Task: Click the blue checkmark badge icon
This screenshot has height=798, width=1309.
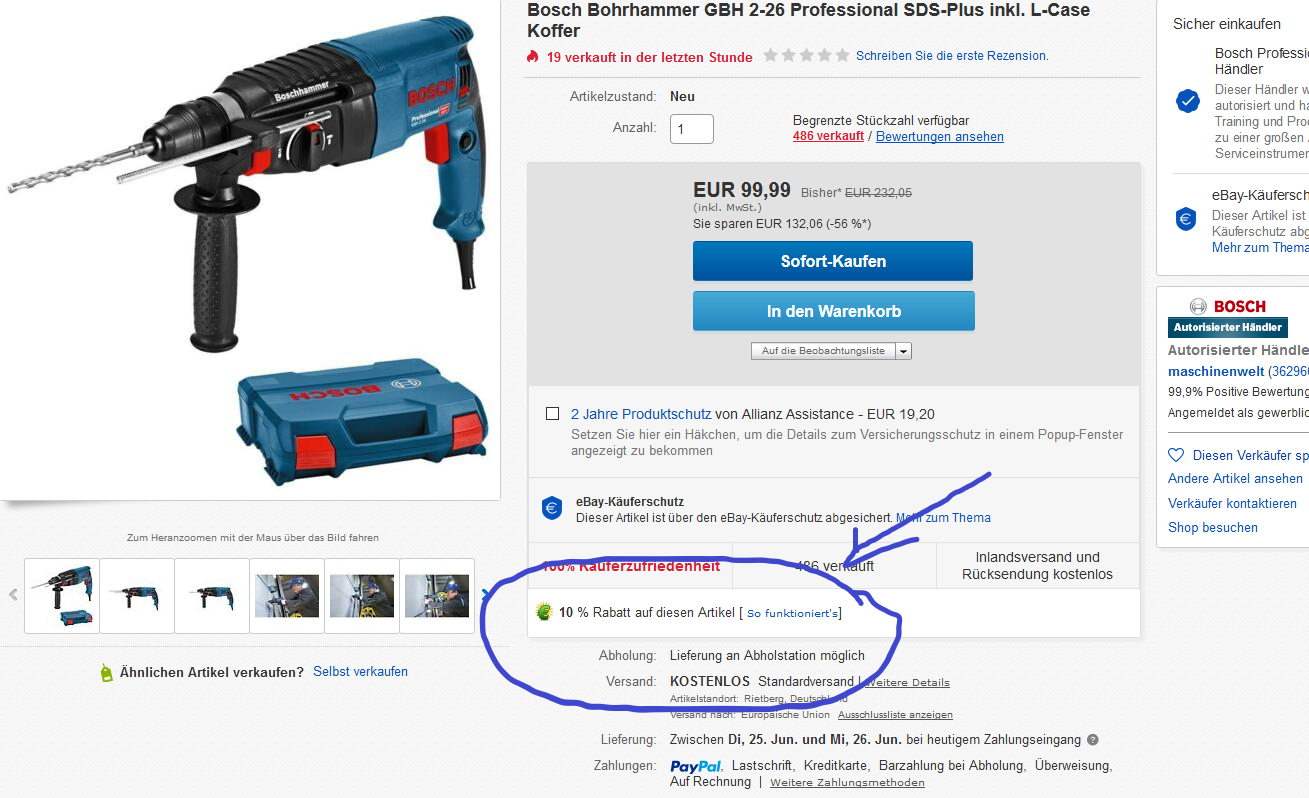Action: click(1187, 101)
